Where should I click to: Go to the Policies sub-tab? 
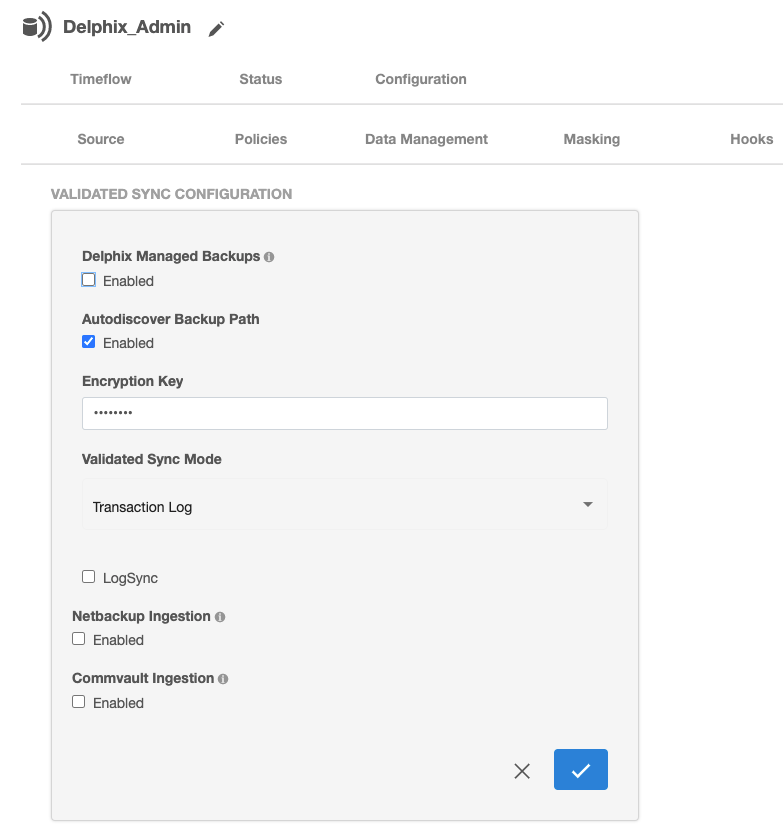(260, 139)
